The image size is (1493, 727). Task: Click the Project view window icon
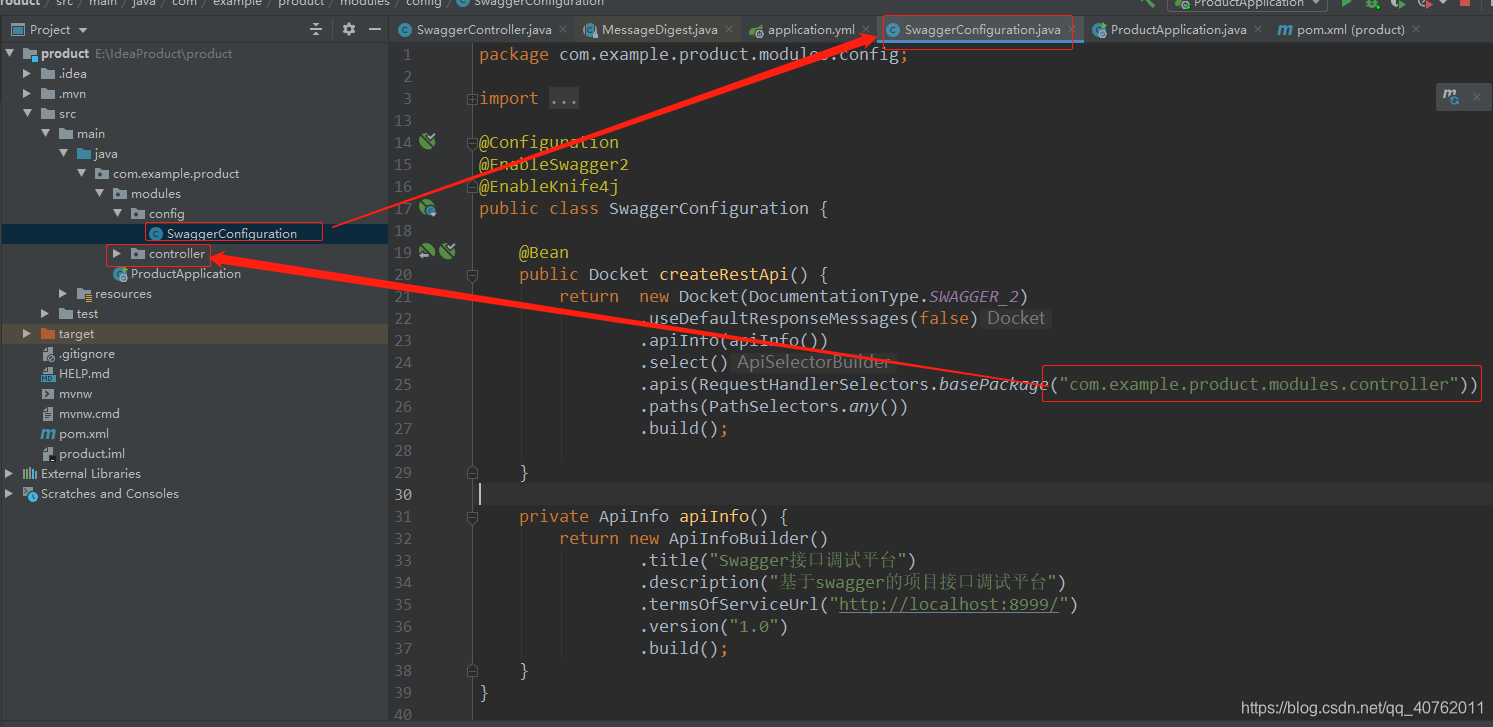point(16,30)
